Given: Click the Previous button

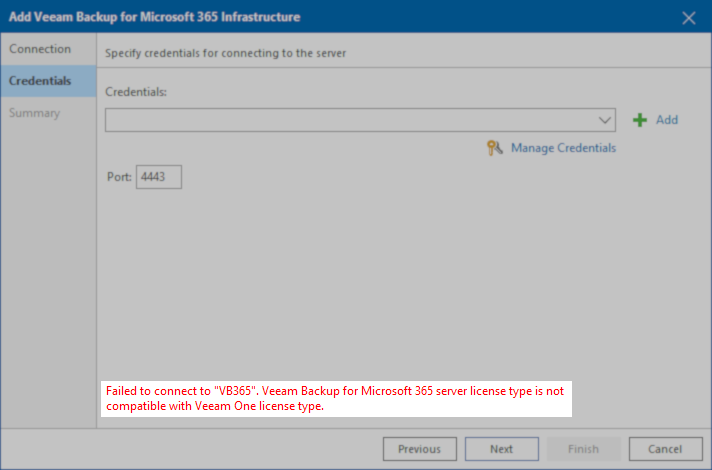Looking at the screenshot, I should click(x=420, y=449).
